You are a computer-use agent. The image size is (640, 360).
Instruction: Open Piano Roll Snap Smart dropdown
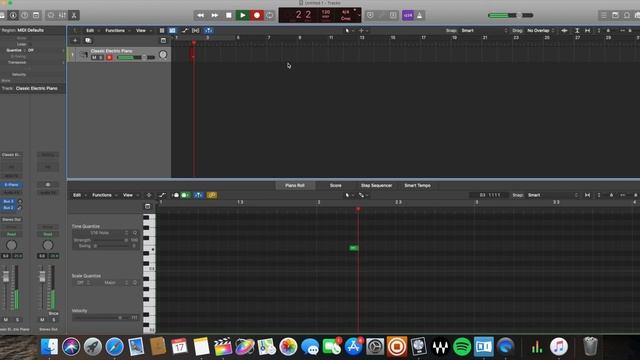pos(553,195)
